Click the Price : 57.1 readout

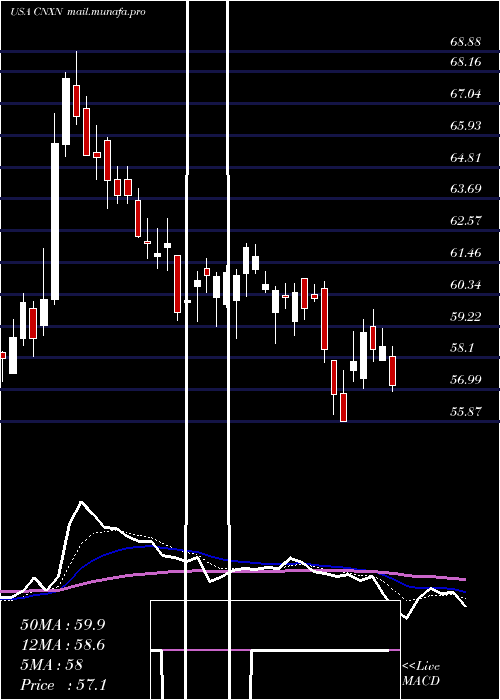(63, 685)
